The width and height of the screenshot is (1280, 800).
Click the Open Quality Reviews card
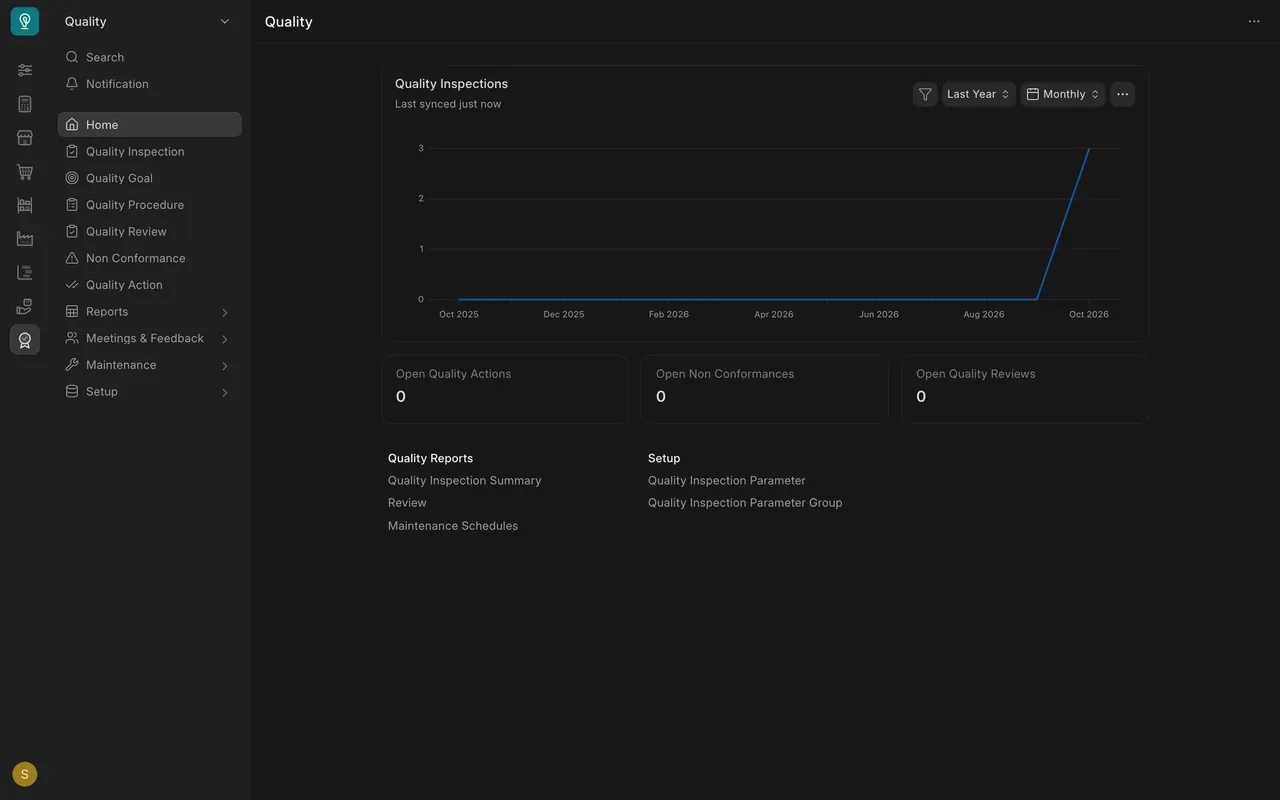coord(1025,388)
